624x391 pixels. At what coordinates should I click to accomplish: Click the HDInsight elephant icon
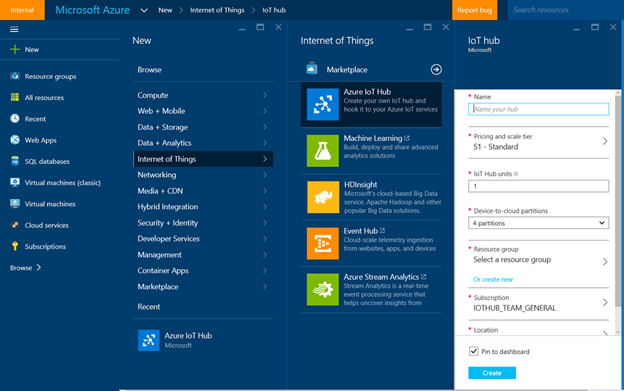pyautogui.click(x=323, y=197)
